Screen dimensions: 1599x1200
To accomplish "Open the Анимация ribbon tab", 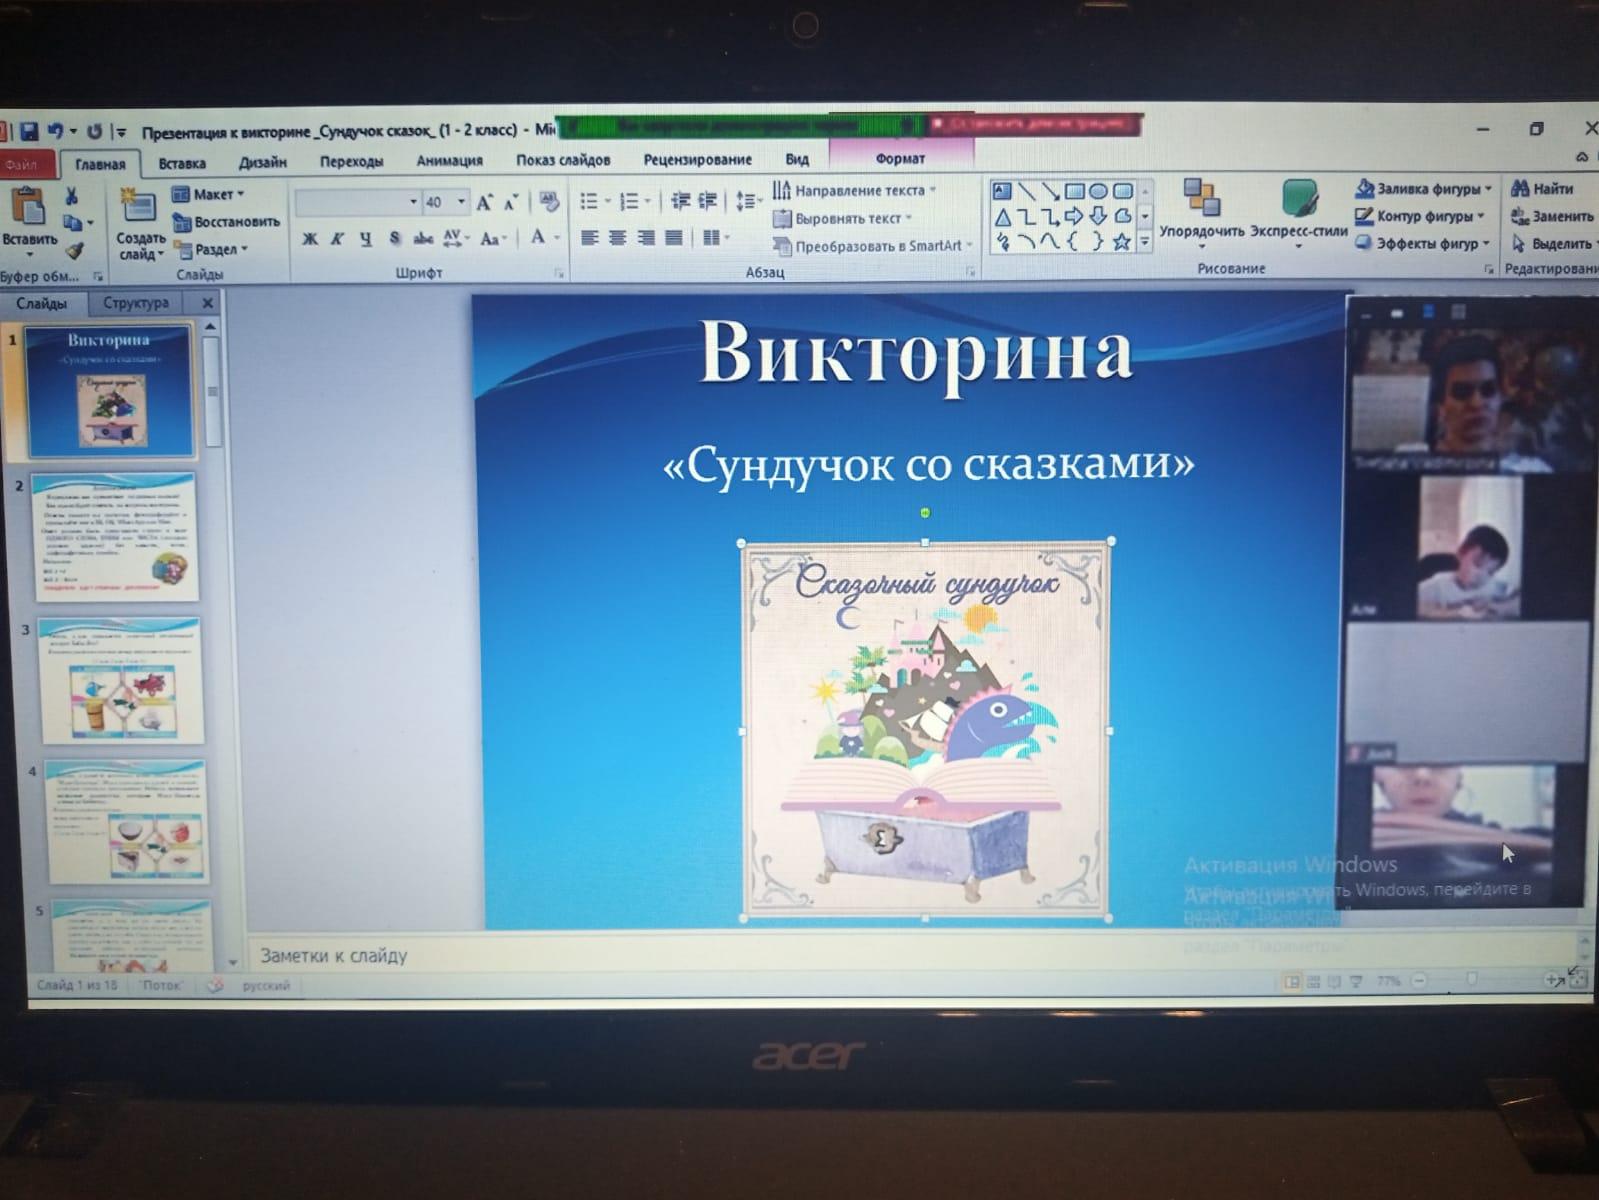I will [x=449, y=160].
